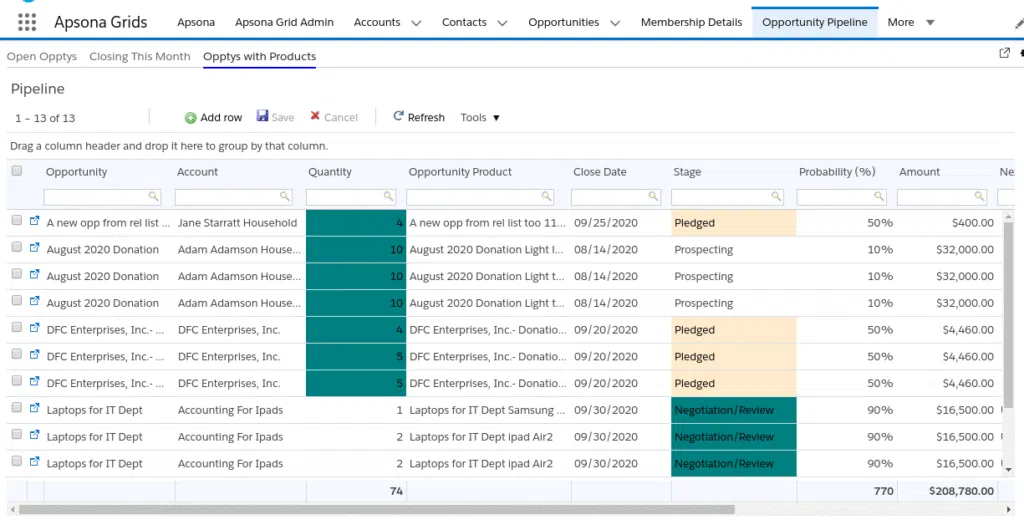Select checkbox for Laptops for IT Dept Samsung row
Viewport: 1024px width, 525px height.
16,408
